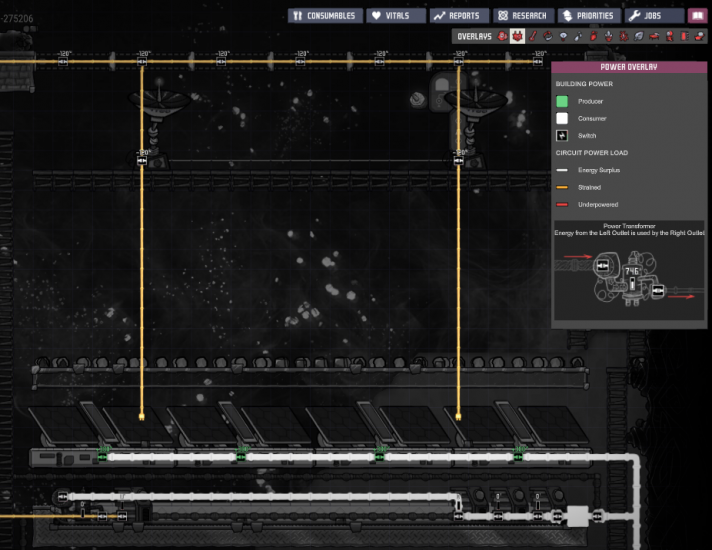Image resolution: width=712 pixels, height=550 pixels.
Task: Open the Reports screen
Action: (459, 15)
